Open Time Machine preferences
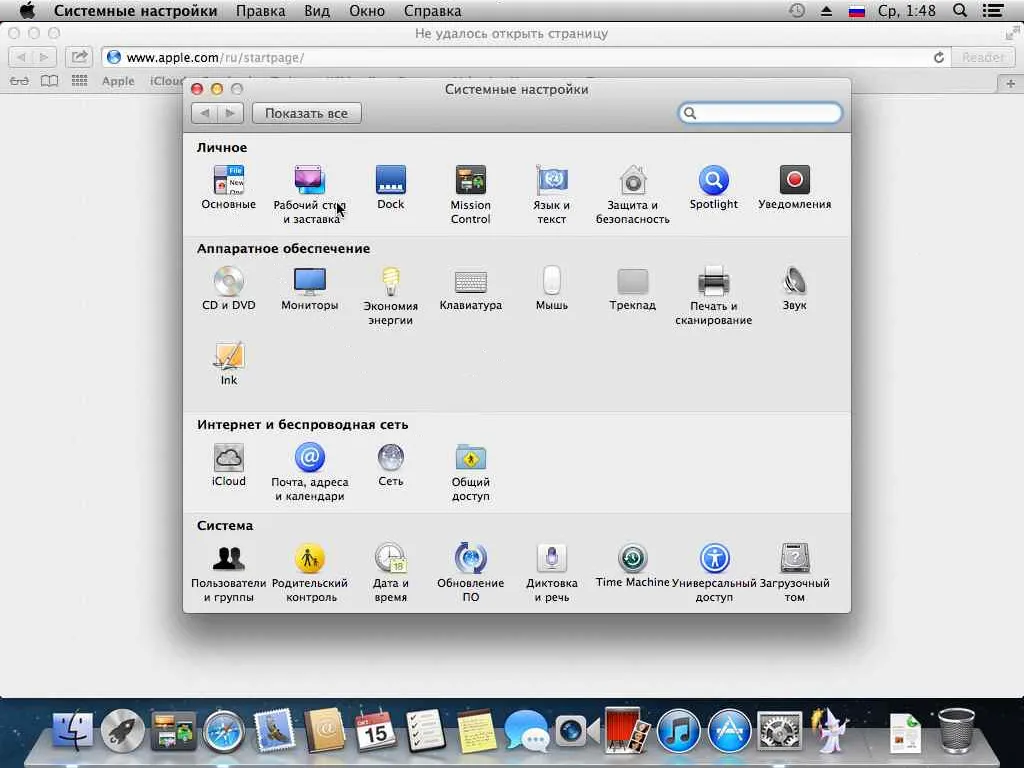1024x768 pixels. [x=633, y=566]
